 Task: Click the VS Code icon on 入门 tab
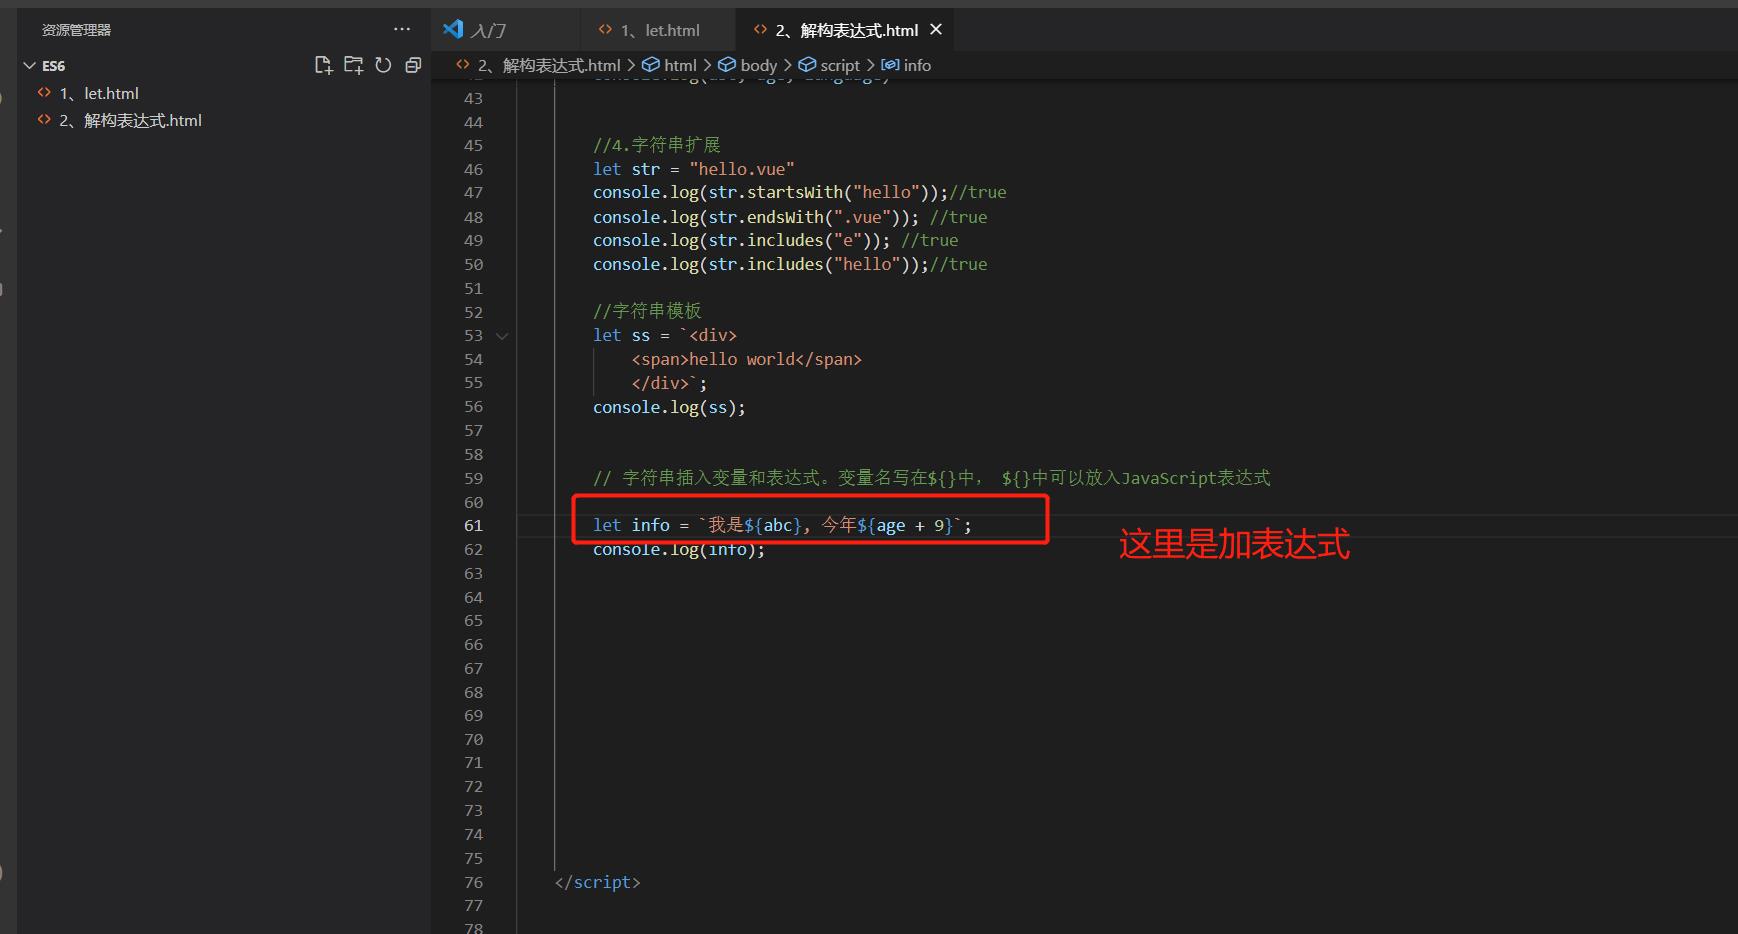click(453, 29)
